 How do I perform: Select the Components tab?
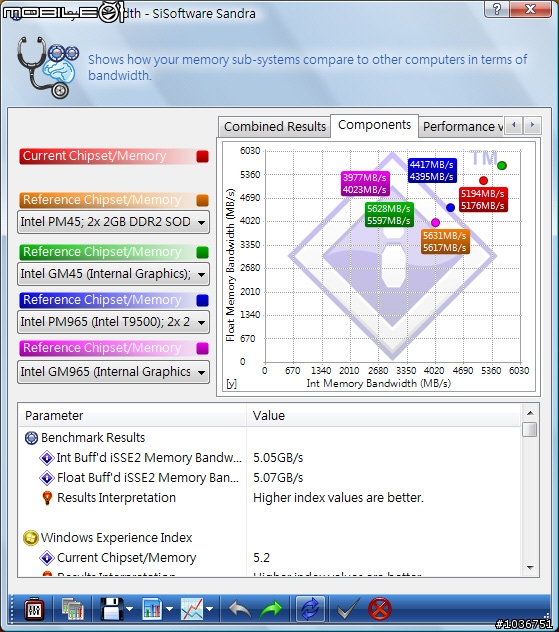point(374,125)
